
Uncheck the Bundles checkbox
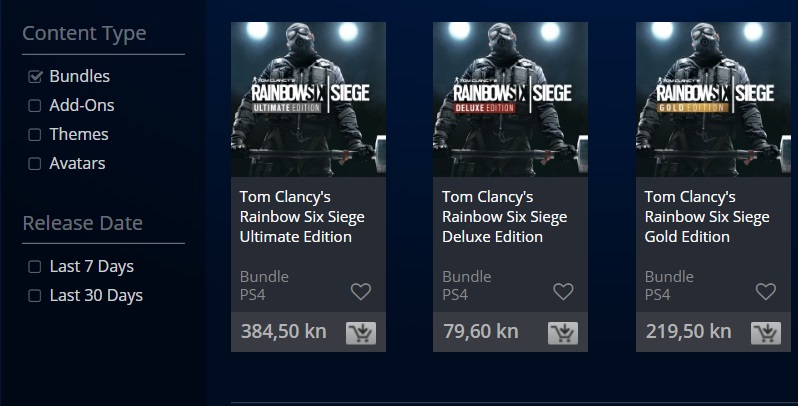pos(35,77)
